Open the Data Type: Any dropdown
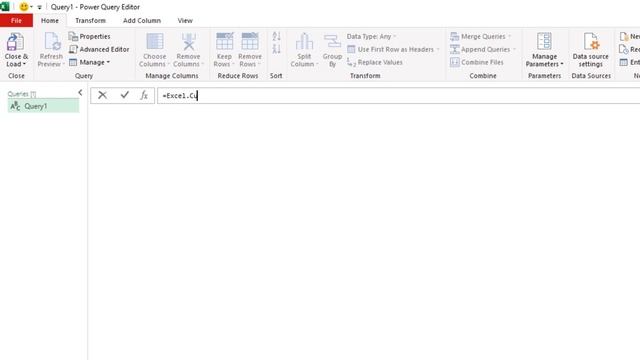Image resolution: width=640 pixels, height=360 pixels. 371,36
